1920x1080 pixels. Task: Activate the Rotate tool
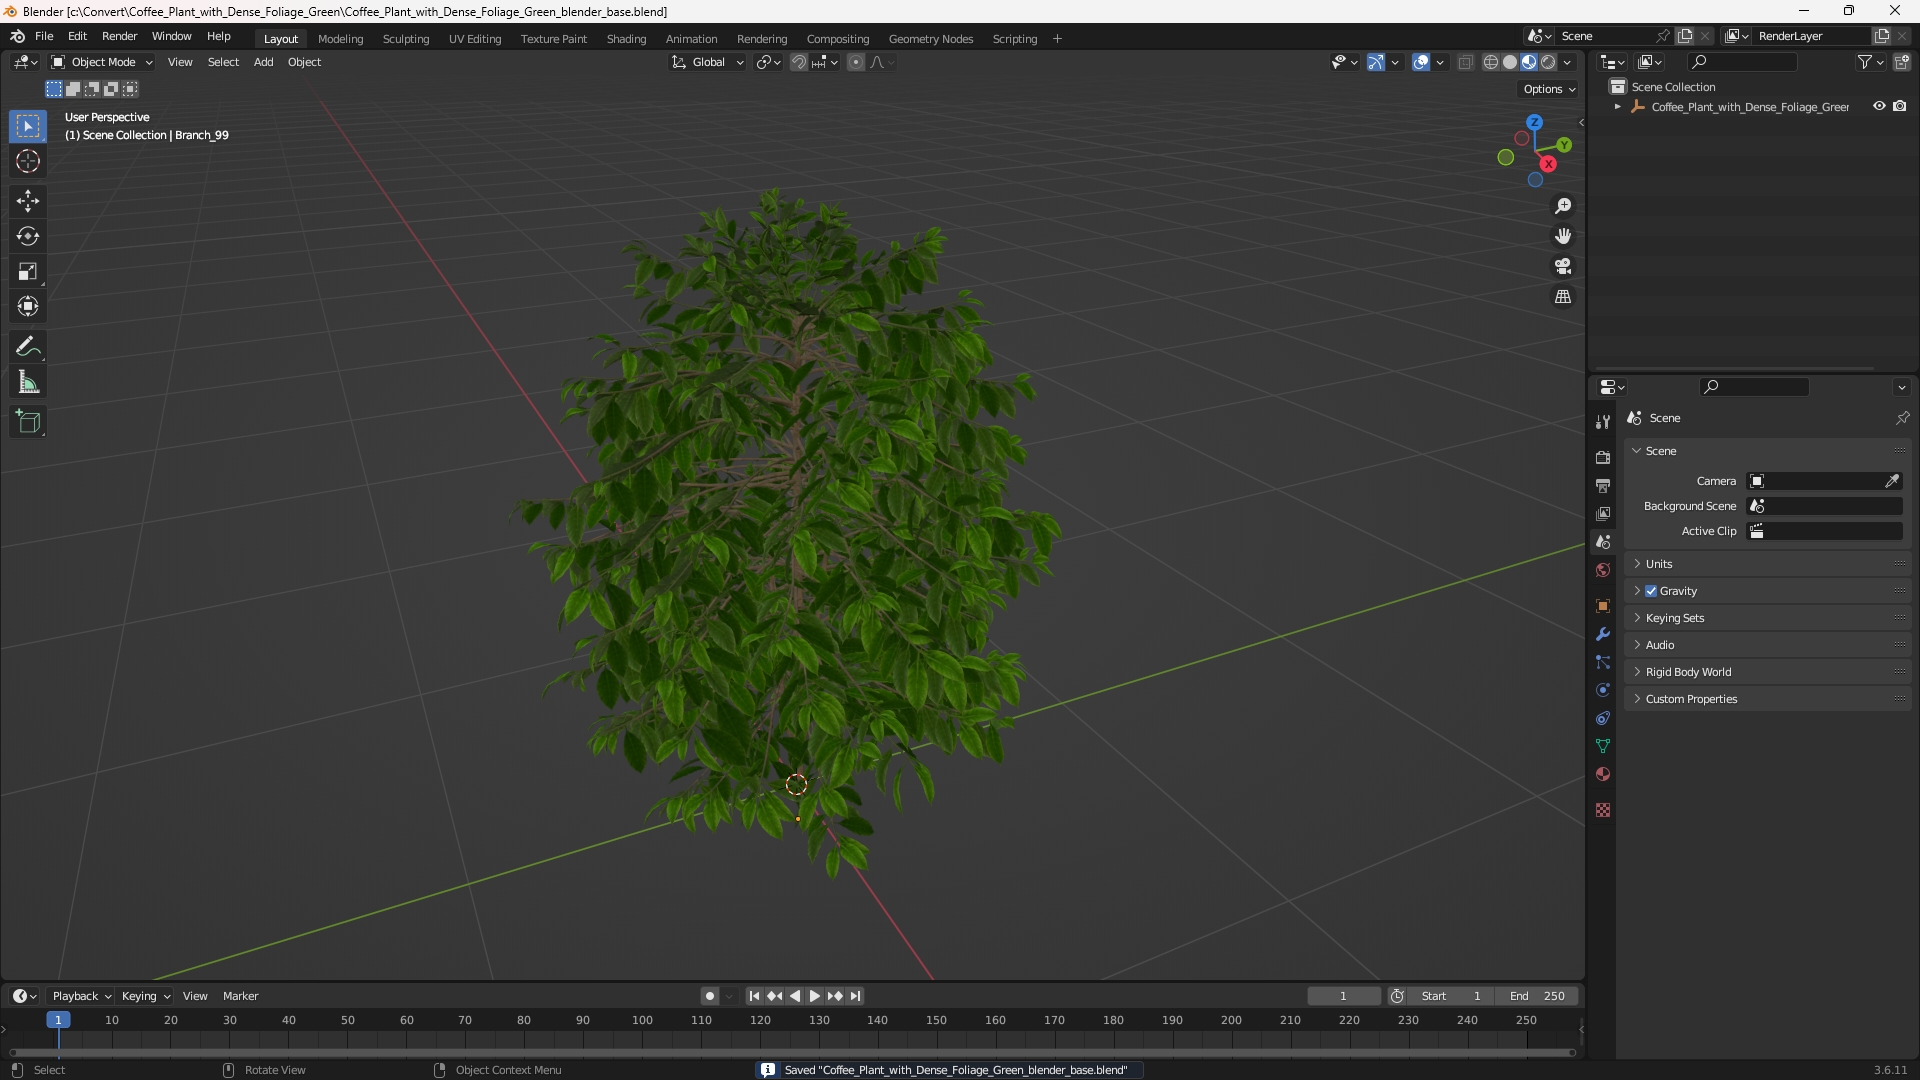tap(28, 236)
